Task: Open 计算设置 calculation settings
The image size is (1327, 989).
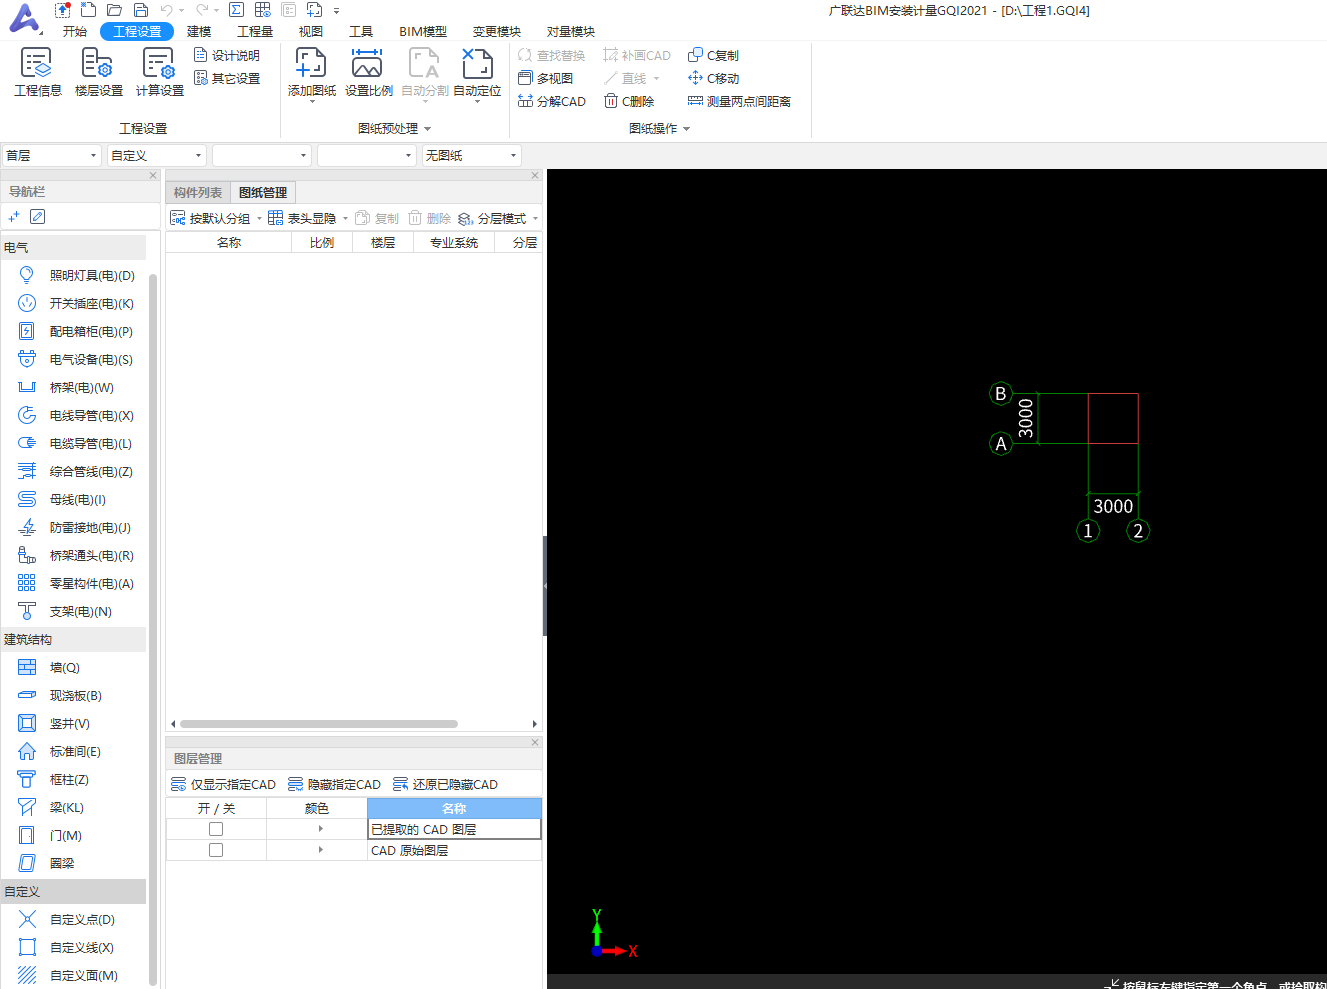Action: tap(159, 73)
